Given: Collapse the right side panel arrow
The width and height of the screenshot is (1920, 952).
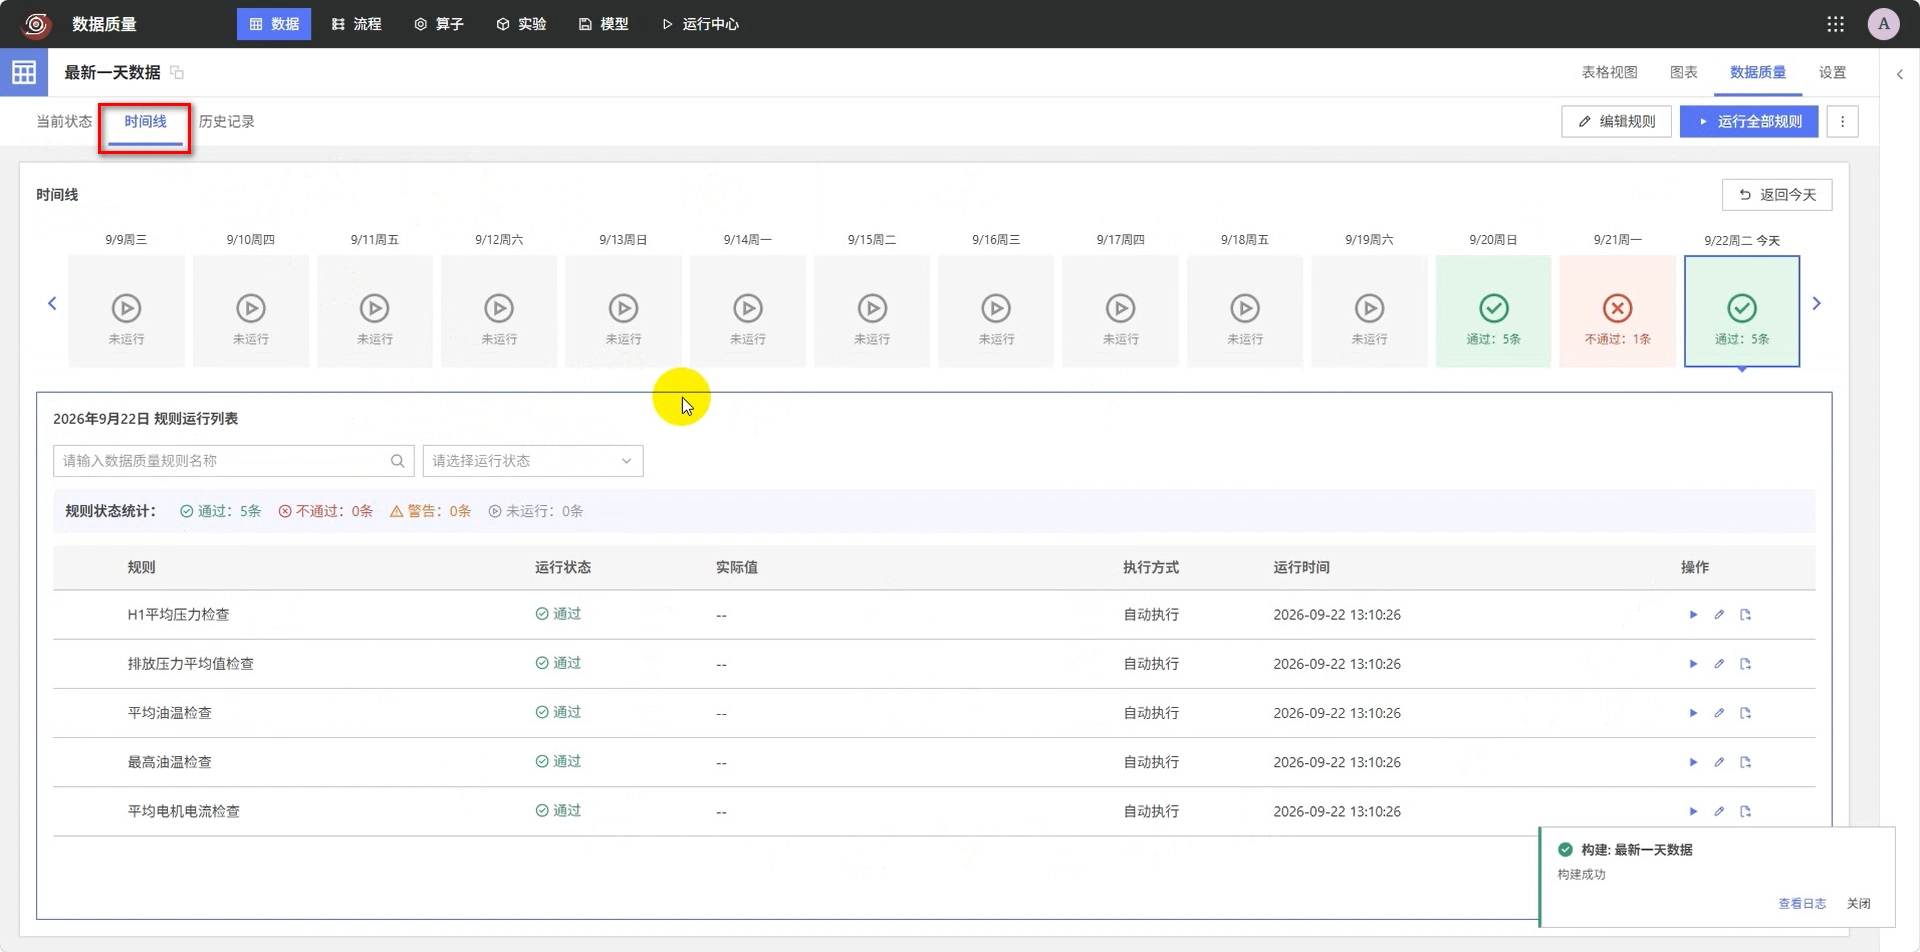Looking at the screenshot, I should (x=1899, y=74).
